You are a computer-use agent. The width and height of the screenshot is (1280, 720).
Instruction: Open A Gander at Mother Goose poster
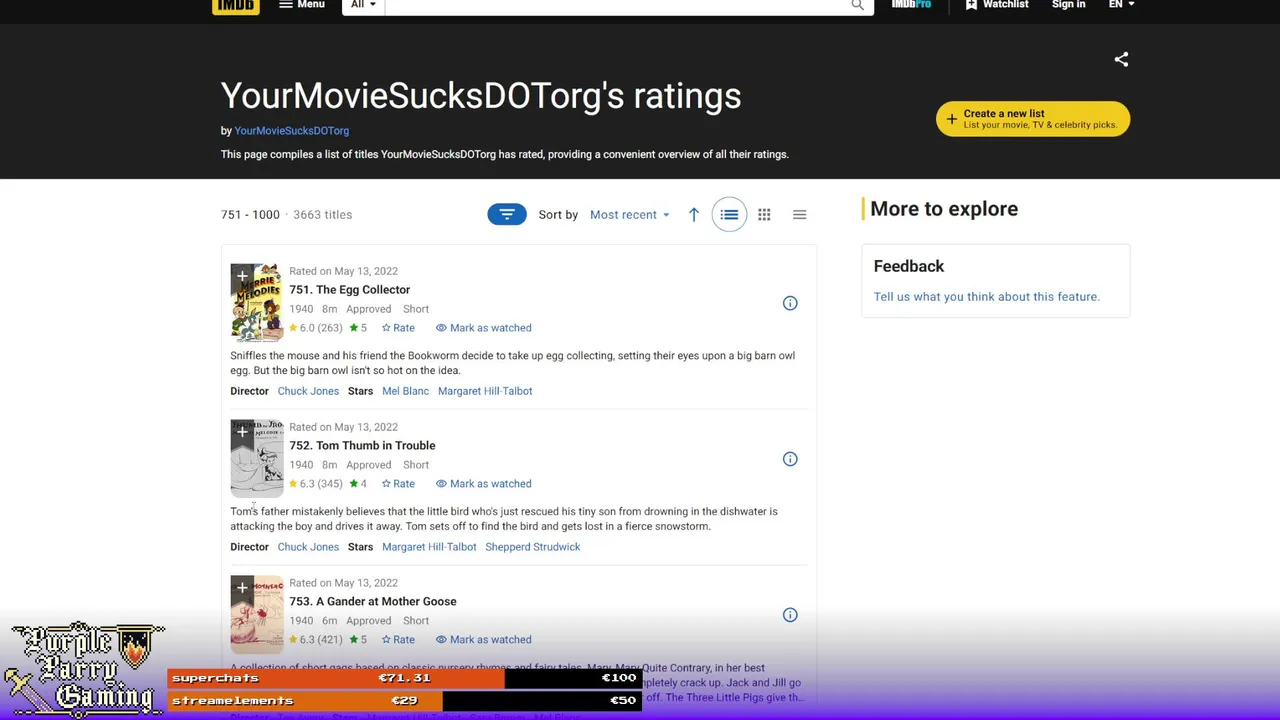tap(257, 617)
